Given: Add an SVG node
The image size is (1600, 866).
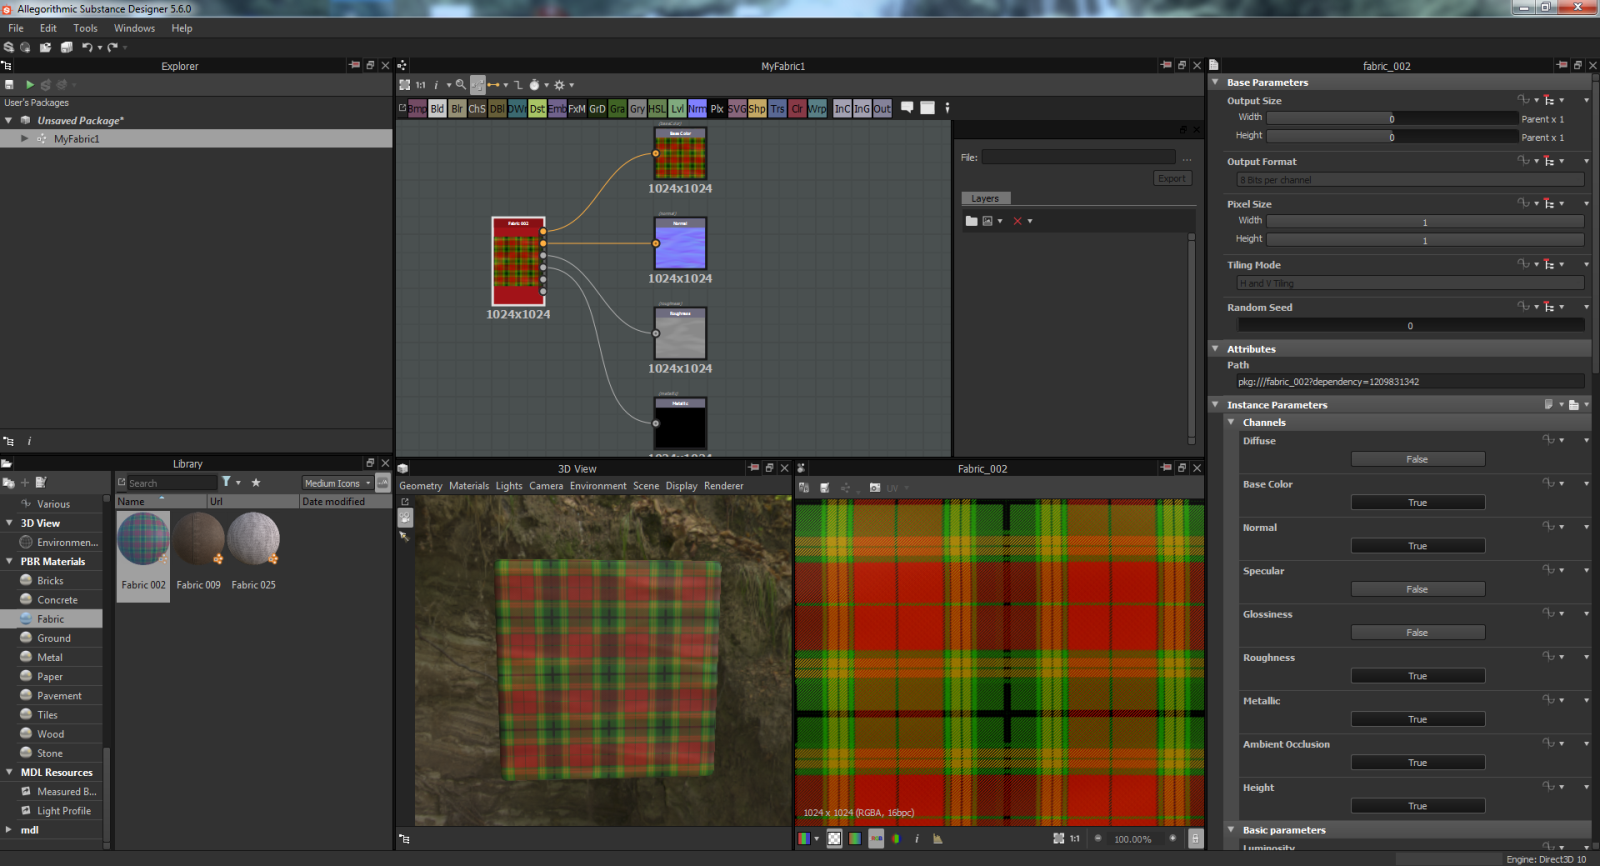Looking at the screenshot, I should click(737, 108).
